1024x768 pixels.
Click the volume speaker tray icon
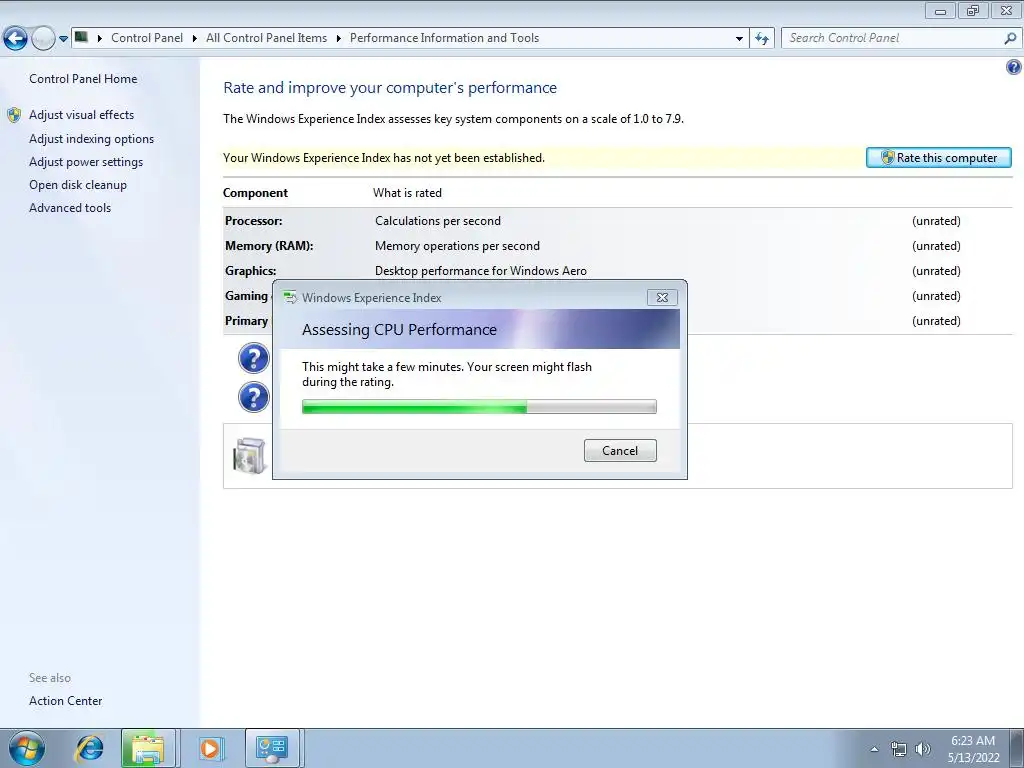tap(923, 749)
